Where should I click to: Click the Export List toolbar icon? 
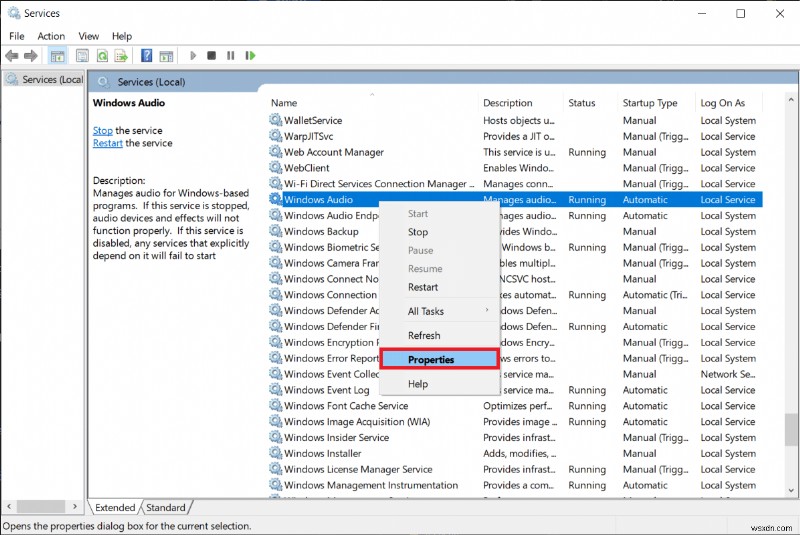[x=120, y=56]
